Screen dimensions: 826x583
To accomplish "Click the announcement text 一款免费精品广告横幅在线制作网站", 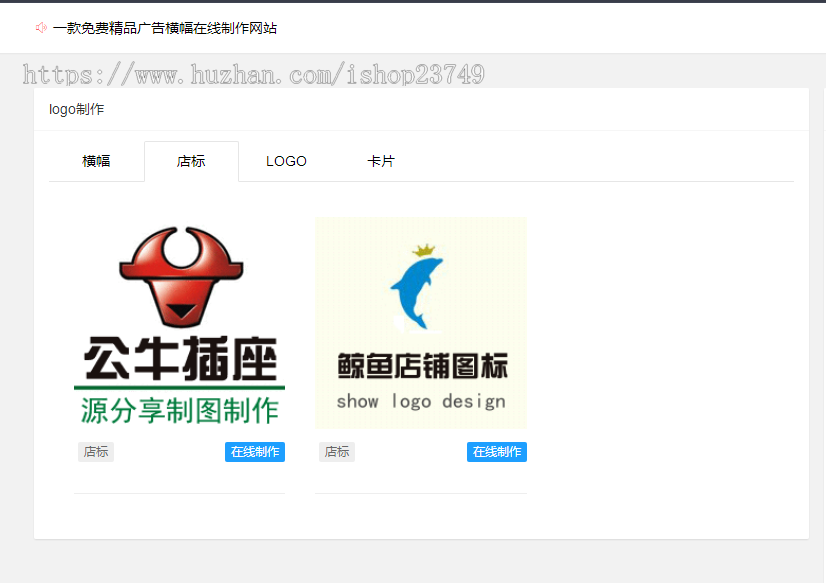I will pyautogui.click(x=165, y=28).
